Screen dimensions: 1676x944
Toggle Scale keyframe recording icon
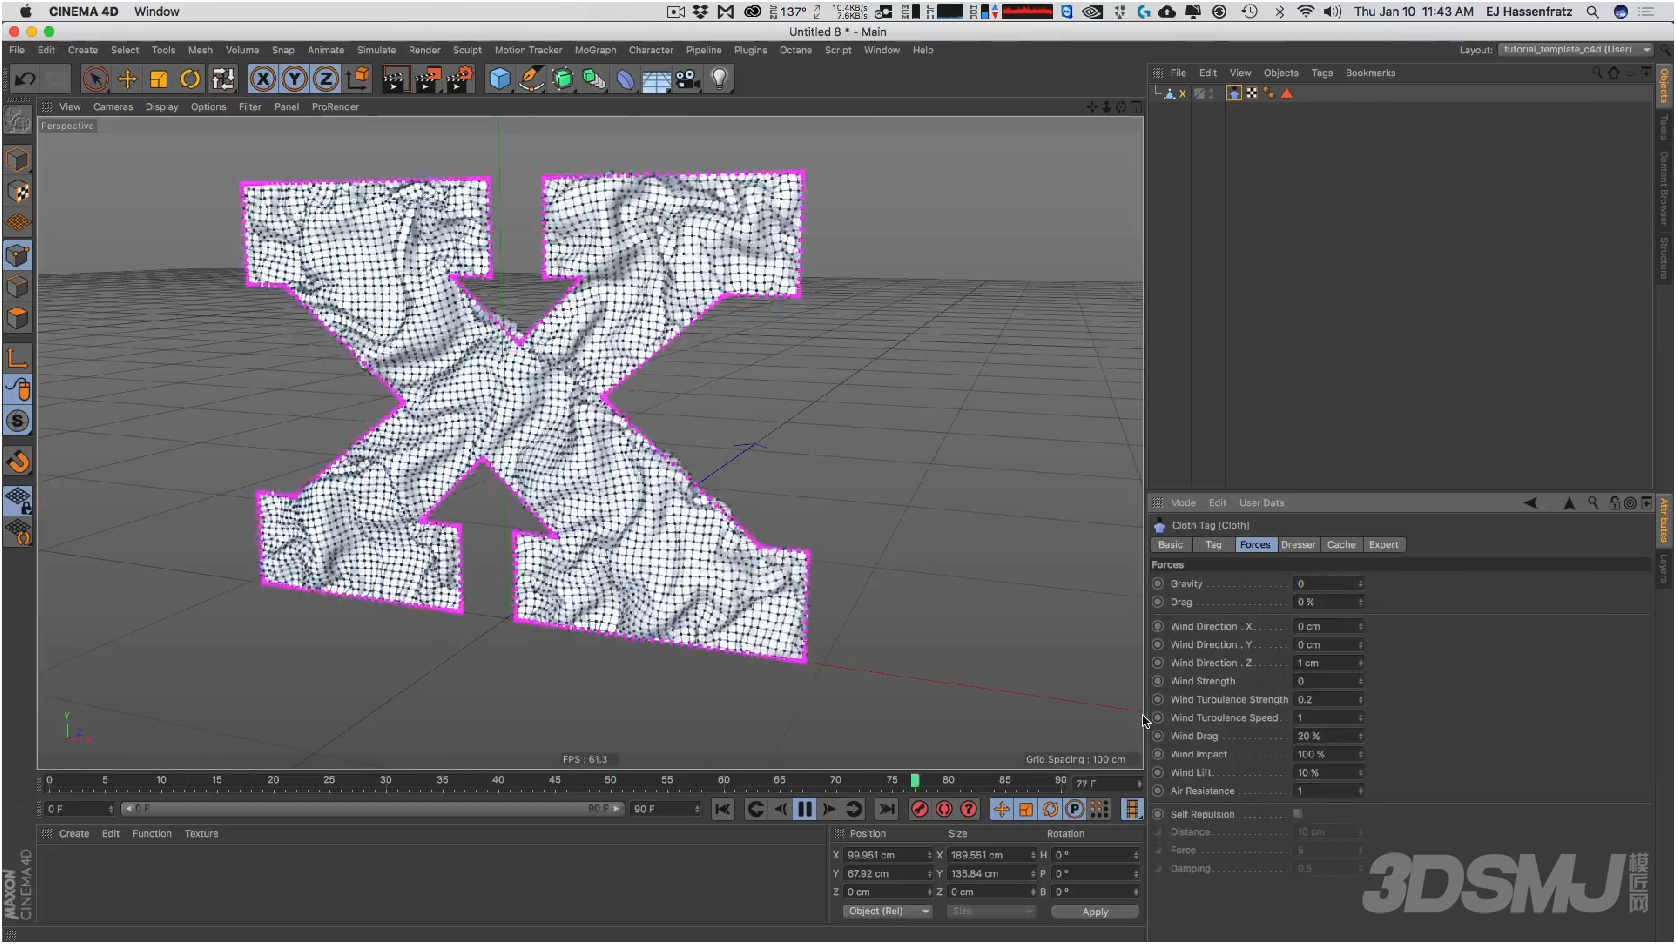pyautogui.click(x=1026, y=809)
